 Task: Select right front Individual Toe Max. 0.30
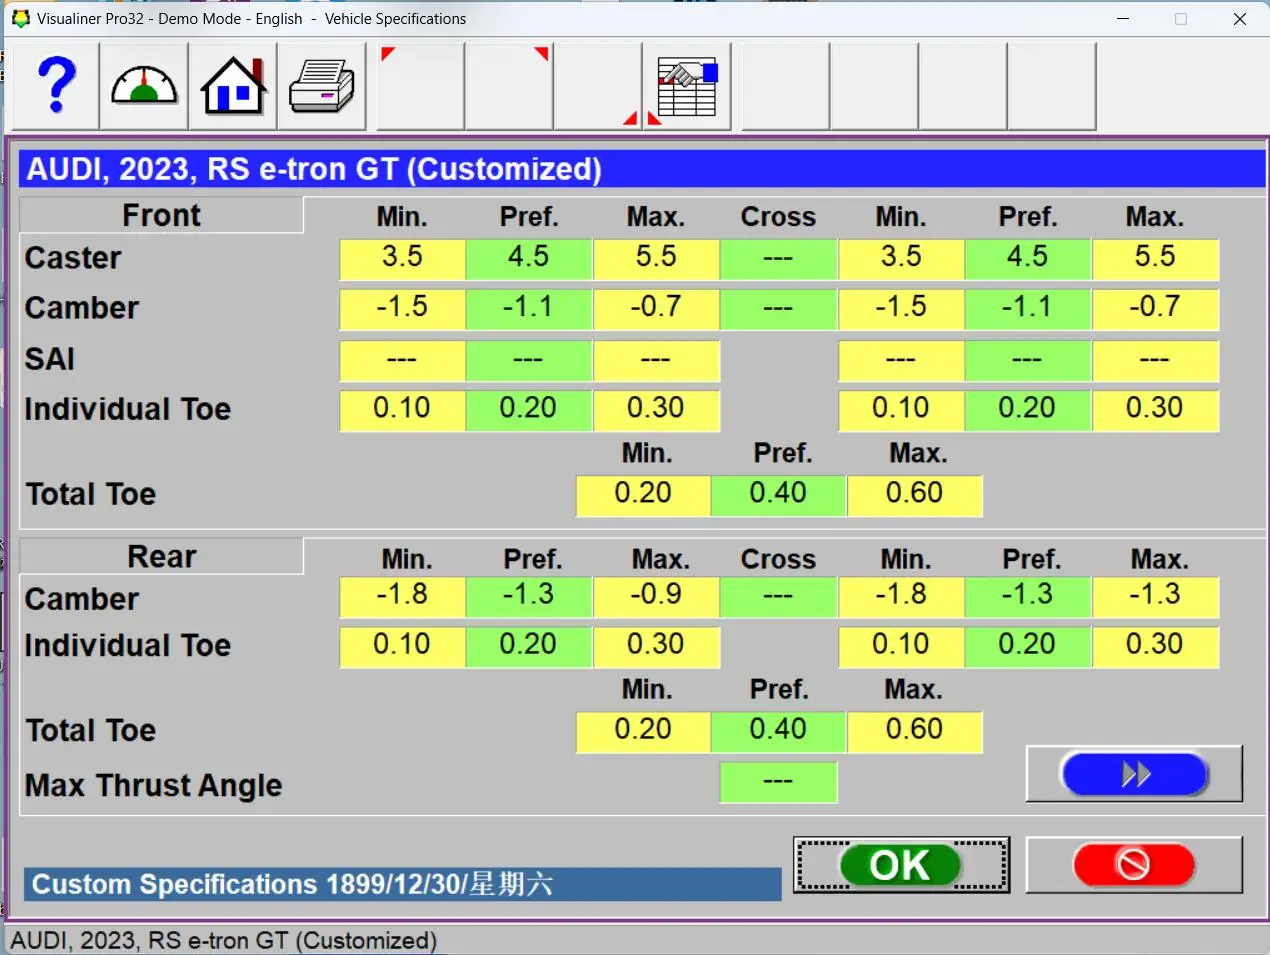1155,410
